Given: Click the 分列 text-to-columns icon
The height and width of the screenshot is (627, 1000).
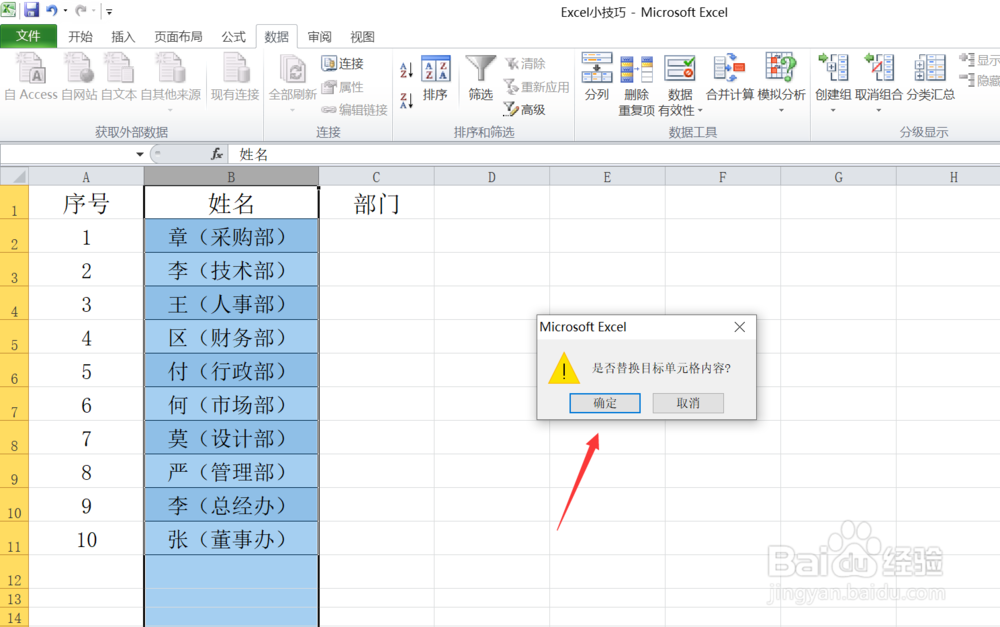Looking at the screenshot, I should (597, 75).
